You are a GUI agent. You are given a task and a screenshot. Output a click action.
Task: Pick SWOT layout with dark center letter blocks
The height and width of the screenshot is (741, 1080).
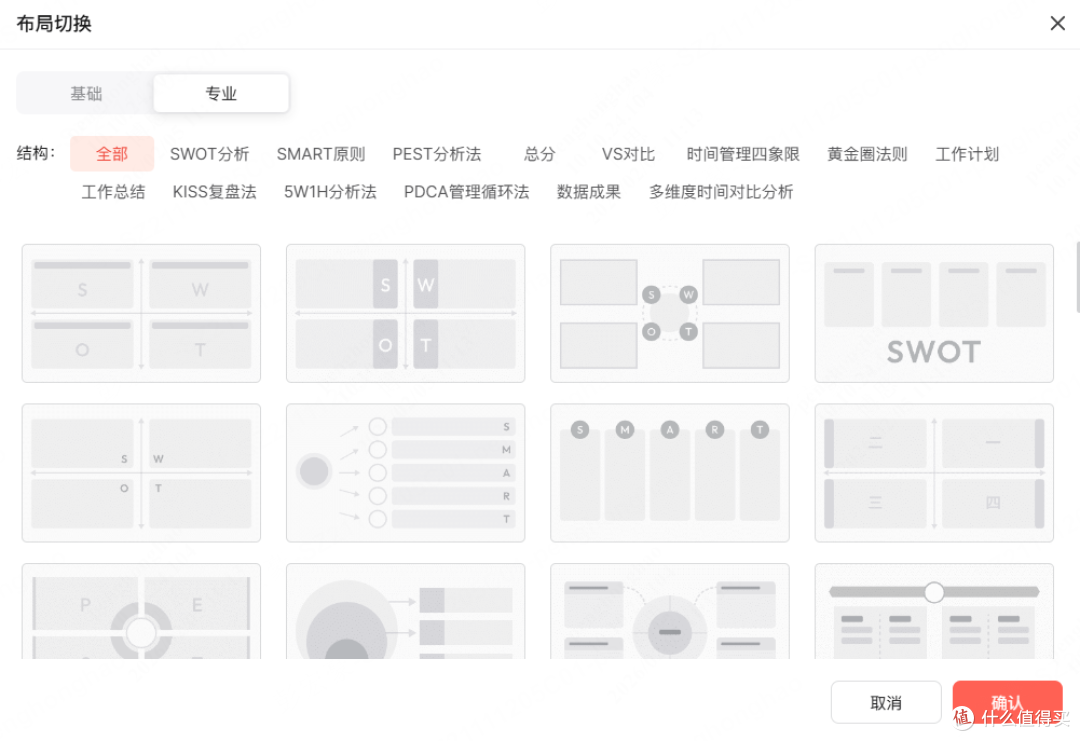(x=406, y=313)
